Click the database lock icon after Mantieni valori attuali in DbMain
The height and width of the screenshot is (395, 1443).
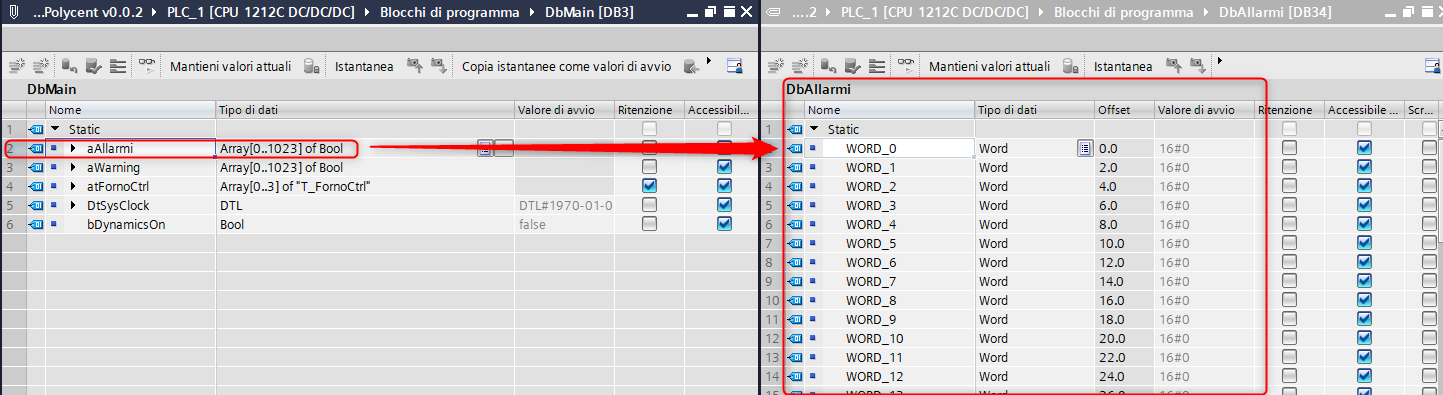(311, 66)
